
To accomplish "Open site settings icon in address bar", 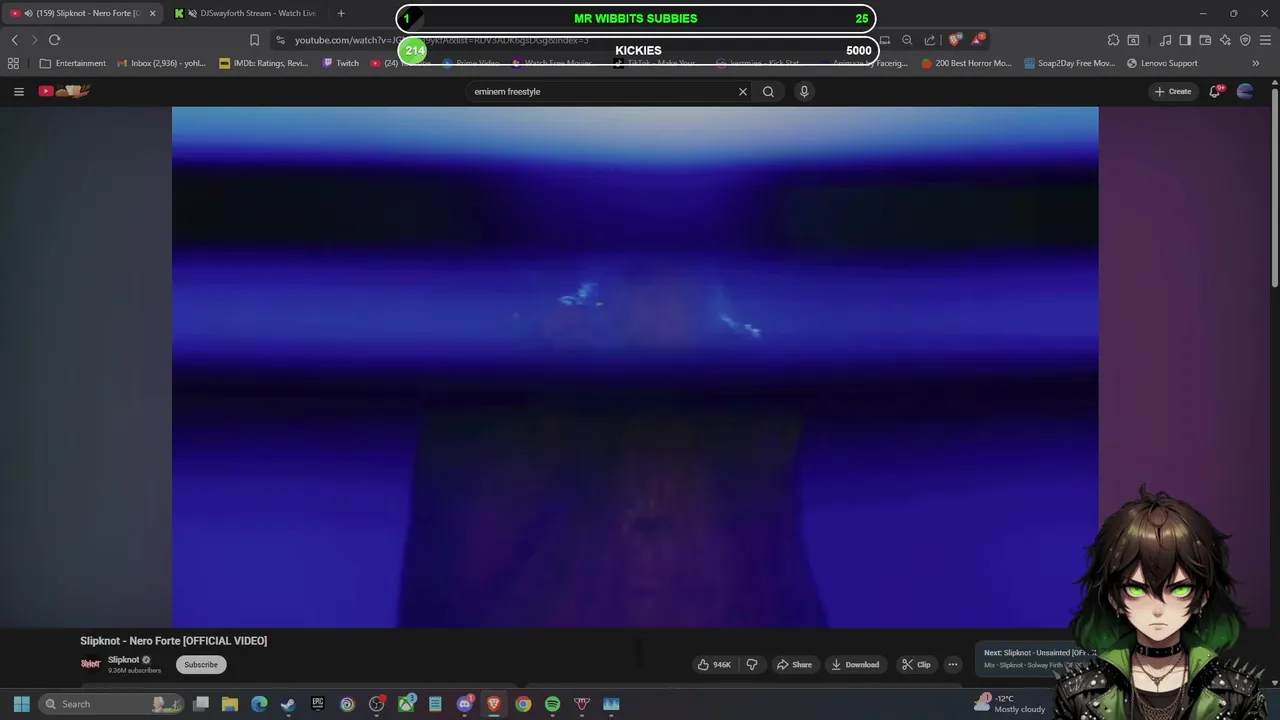I will pos(281,40).
